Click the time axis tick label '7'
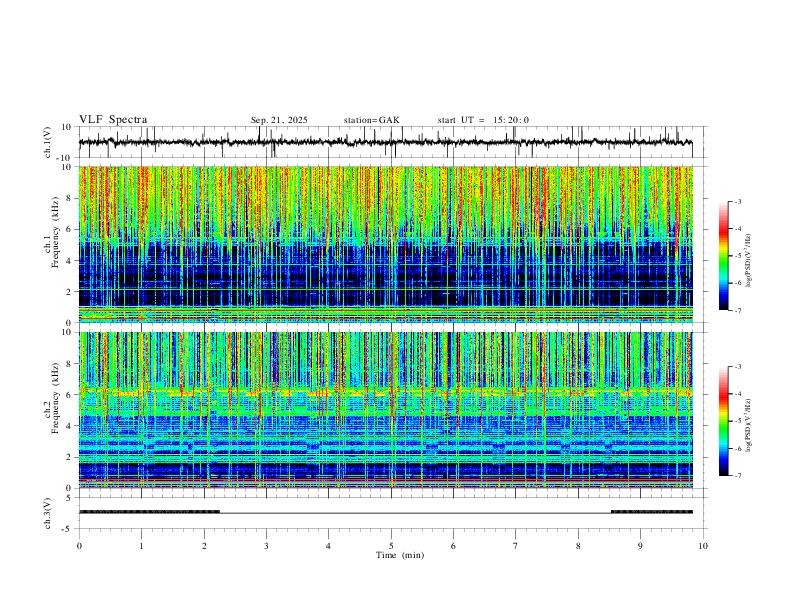792x612 pixels. coord(516,546)
